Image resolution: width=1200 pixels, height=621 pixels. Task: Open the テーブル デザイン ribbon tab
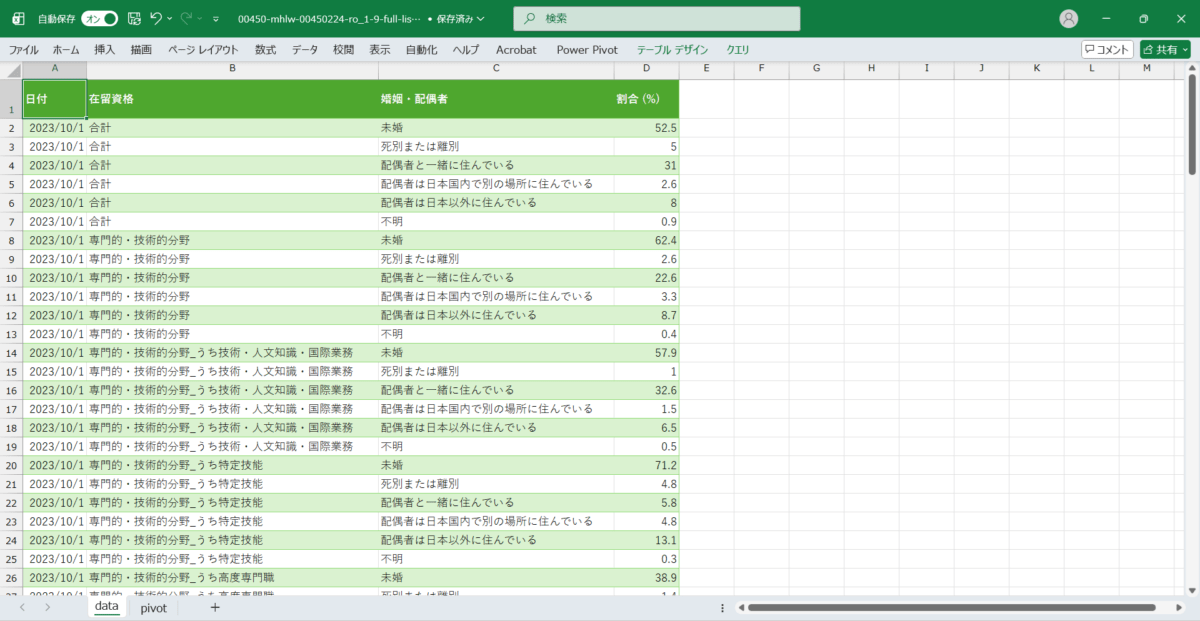coord(672,49)
